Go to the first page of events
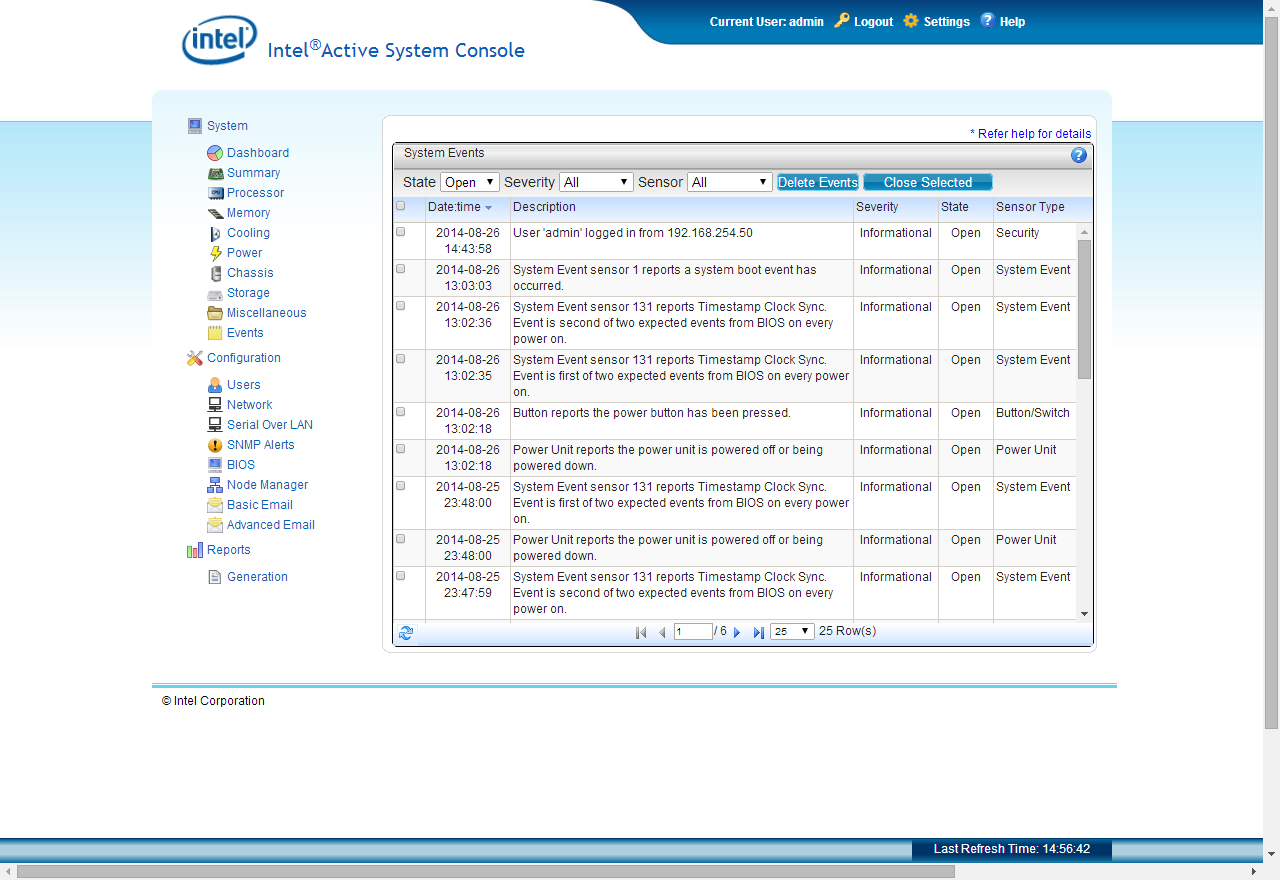 641,633
